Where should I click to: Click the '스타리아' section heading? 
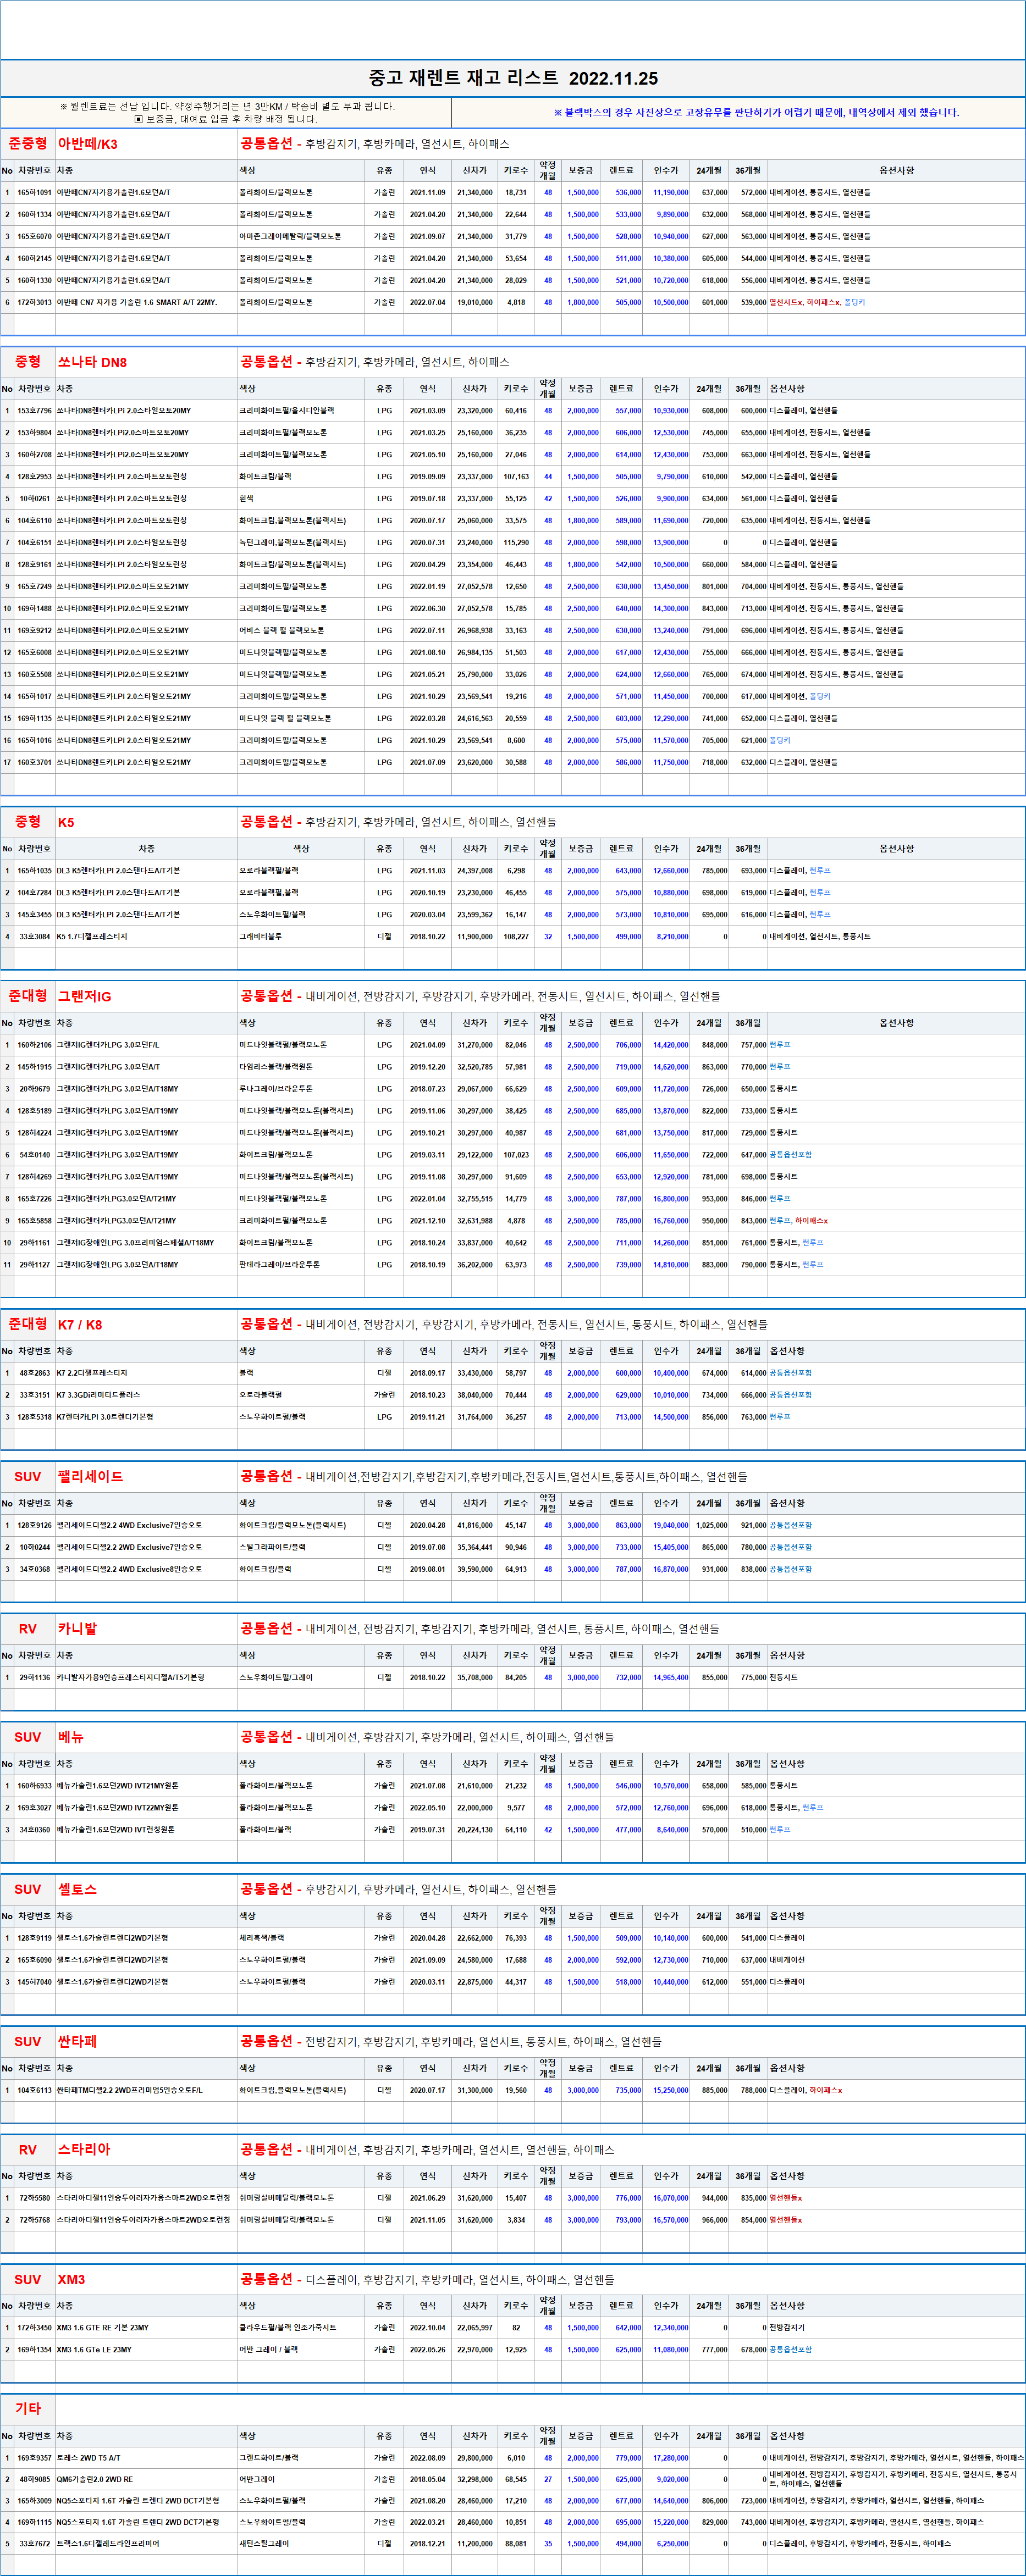(x=84, y=2149)
